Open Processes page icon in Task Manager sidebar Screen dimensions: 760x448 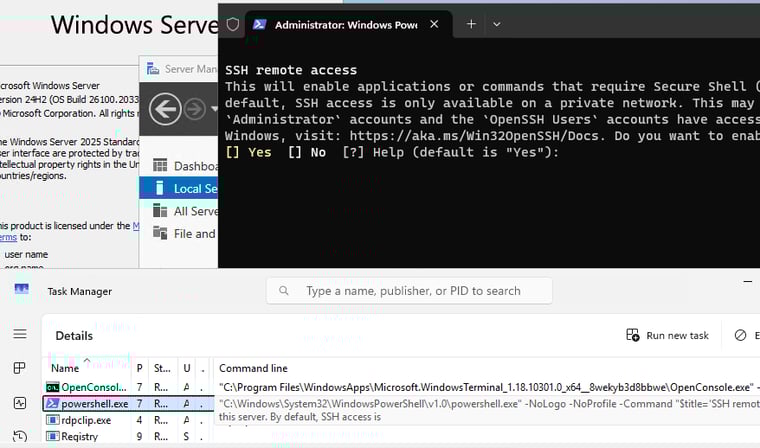19,368
